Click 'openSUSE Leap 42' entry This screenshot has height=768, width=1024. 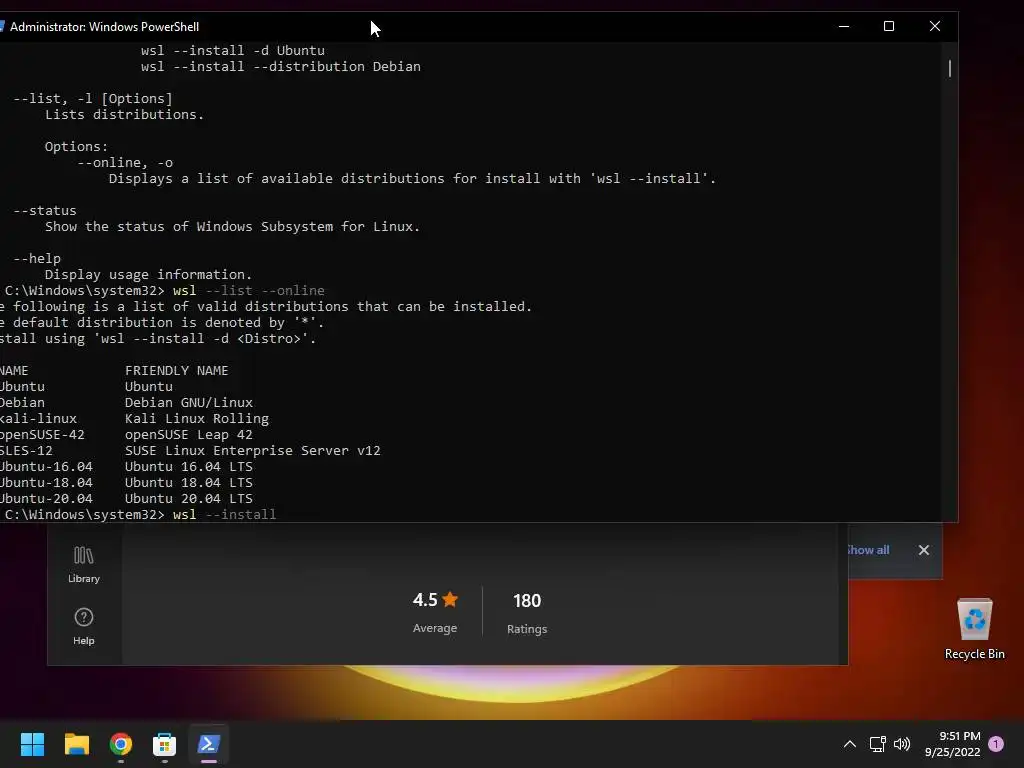189,434
